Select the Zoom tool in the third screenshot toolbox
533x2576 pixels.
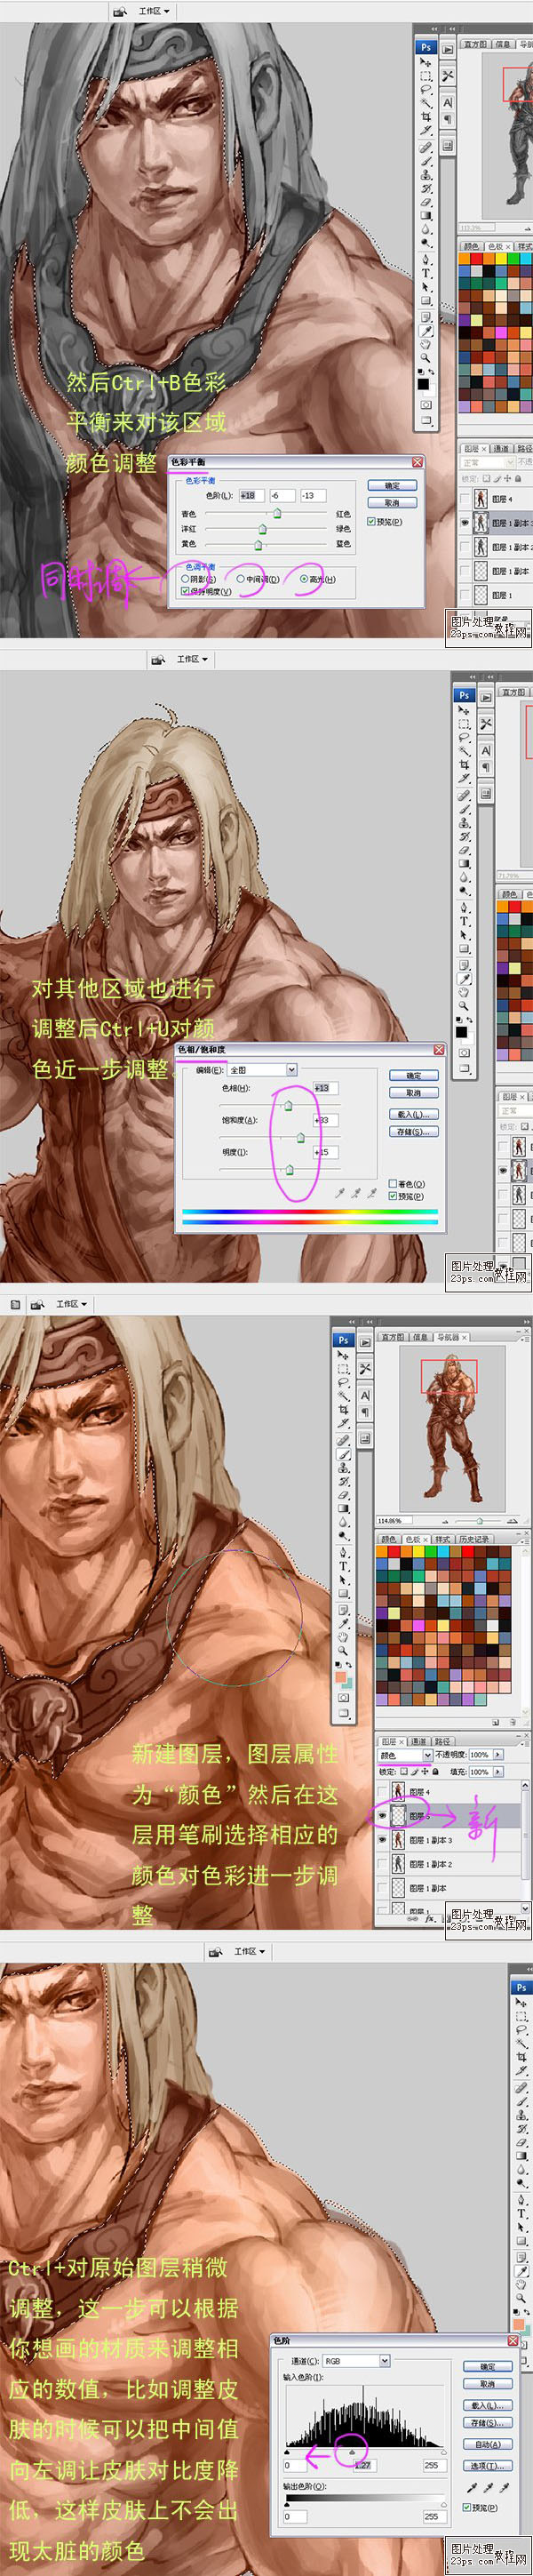[344, 1652]
